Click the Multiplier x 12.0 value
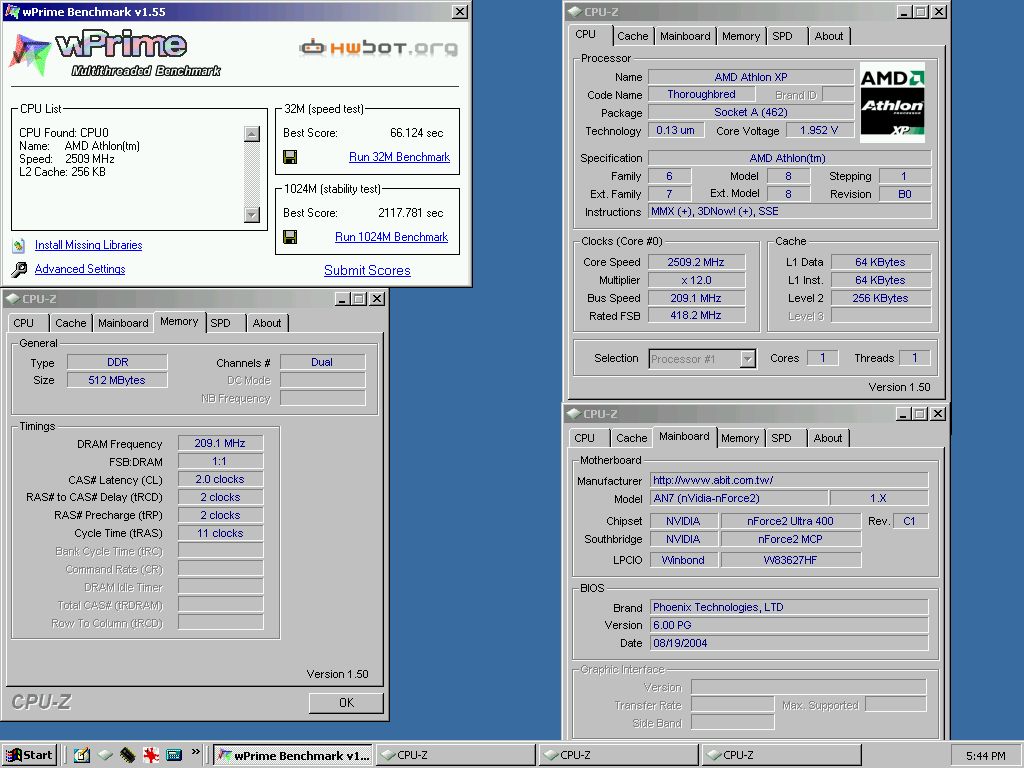 pyautogui.click(x=696, y=280)
